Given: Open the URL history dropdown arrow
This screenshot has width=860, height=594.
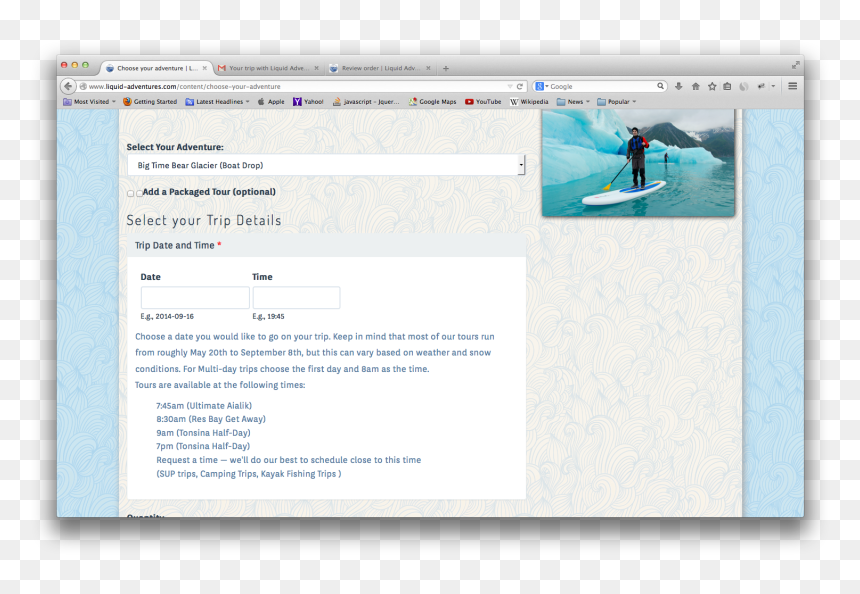Looking at the screenshot, I should 510,87.
